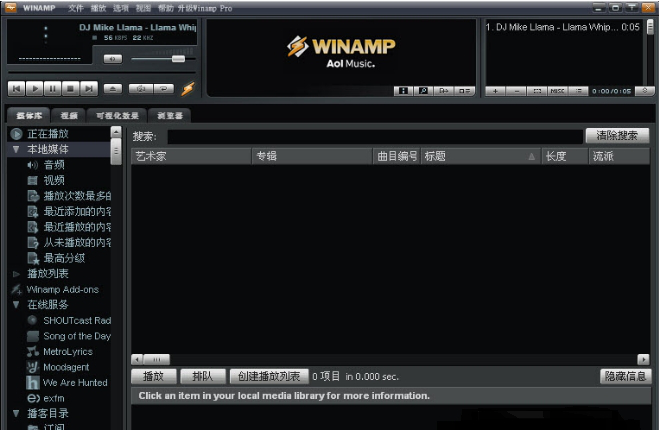Sort by the 艺术家 column header
The width and height of the screenshot is (659, 447).
[191, 156]
